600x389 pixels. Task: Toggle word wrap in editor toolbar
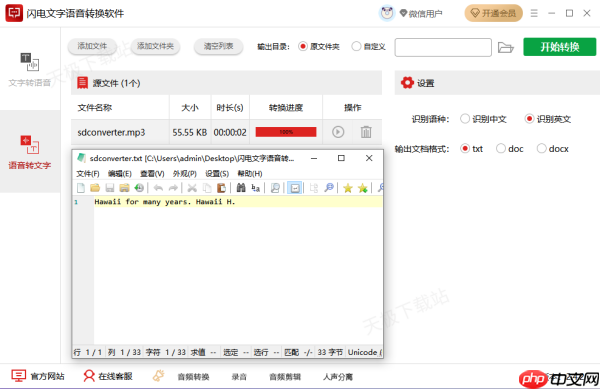(x=295, y=188)
